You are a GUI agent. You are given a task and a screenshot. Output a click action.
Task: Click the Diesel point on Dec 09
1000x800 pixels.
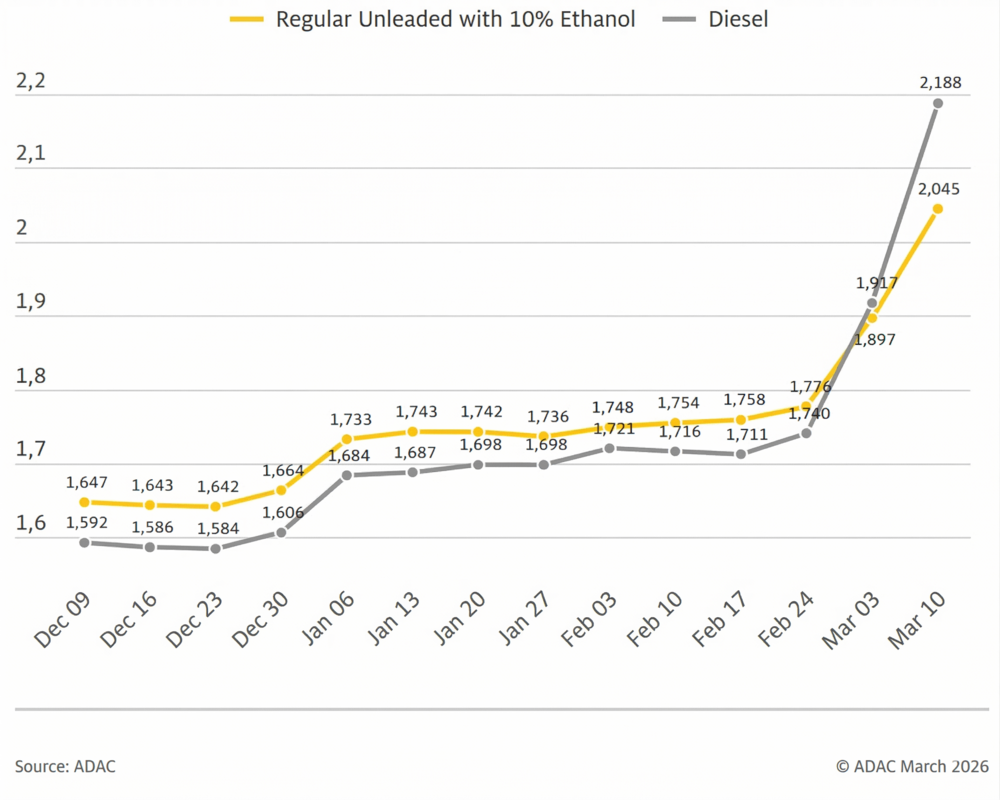tap(84, 543)
